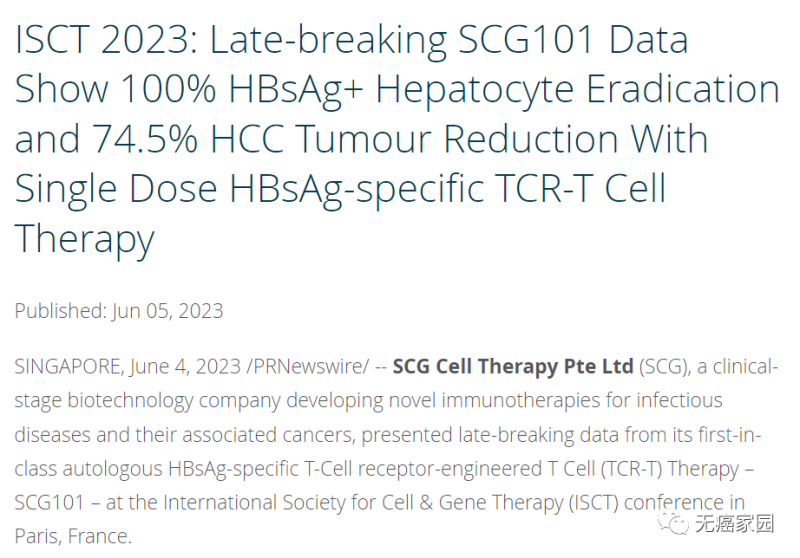This screenshot has height=558, width=800.
Task: Click "HBsAg+" in the headline
Action: click(x=295, y=90)
